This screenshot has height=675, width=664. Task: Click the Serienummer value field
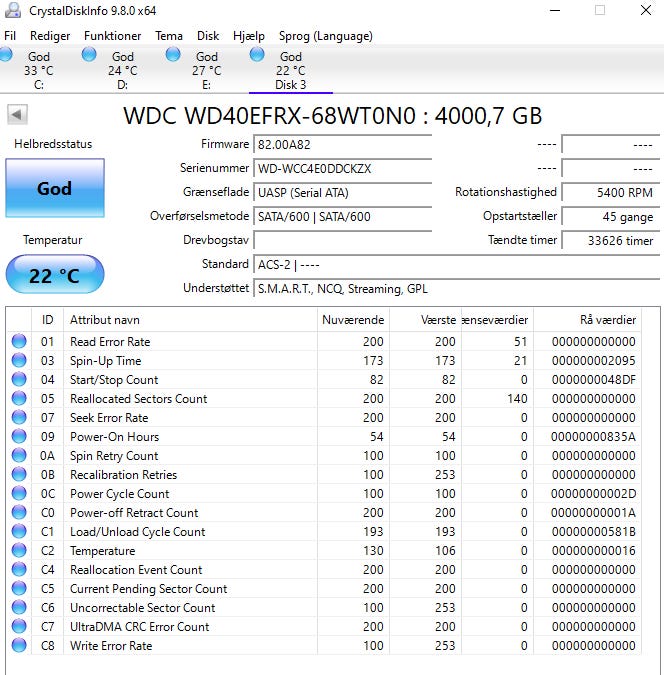point(342,168)
